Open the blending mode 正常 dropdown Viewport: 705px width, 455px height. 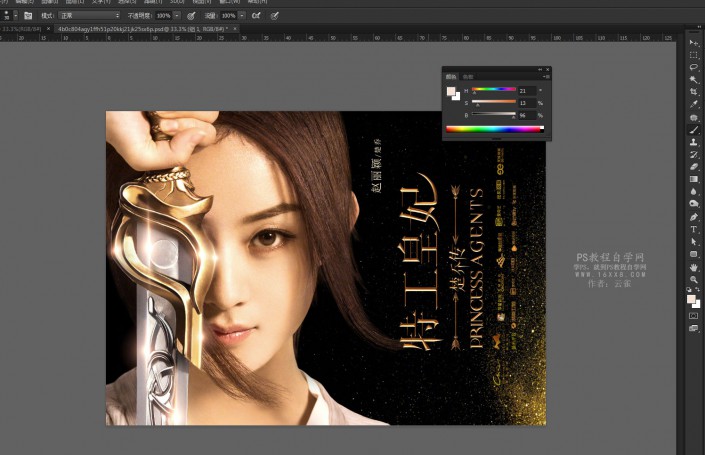[x=89, y=16]
